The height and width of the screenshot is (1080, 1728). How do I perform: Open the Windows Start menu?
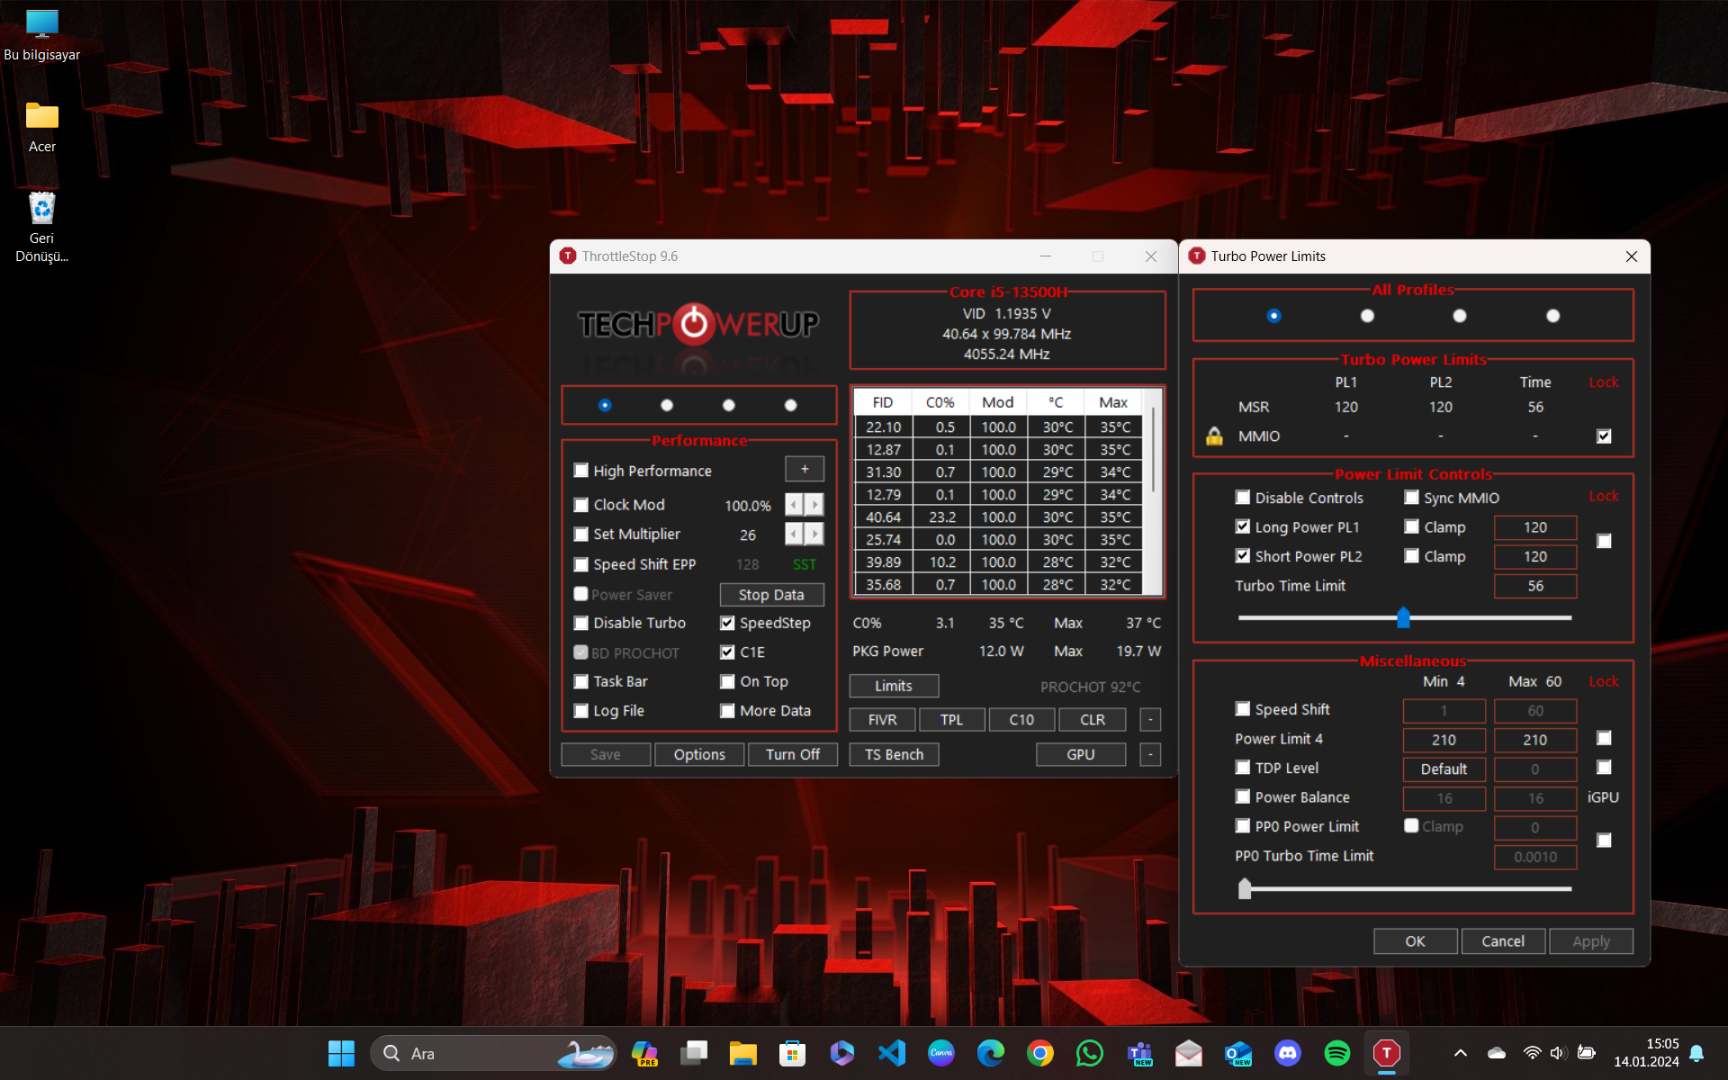(341, 1053)
